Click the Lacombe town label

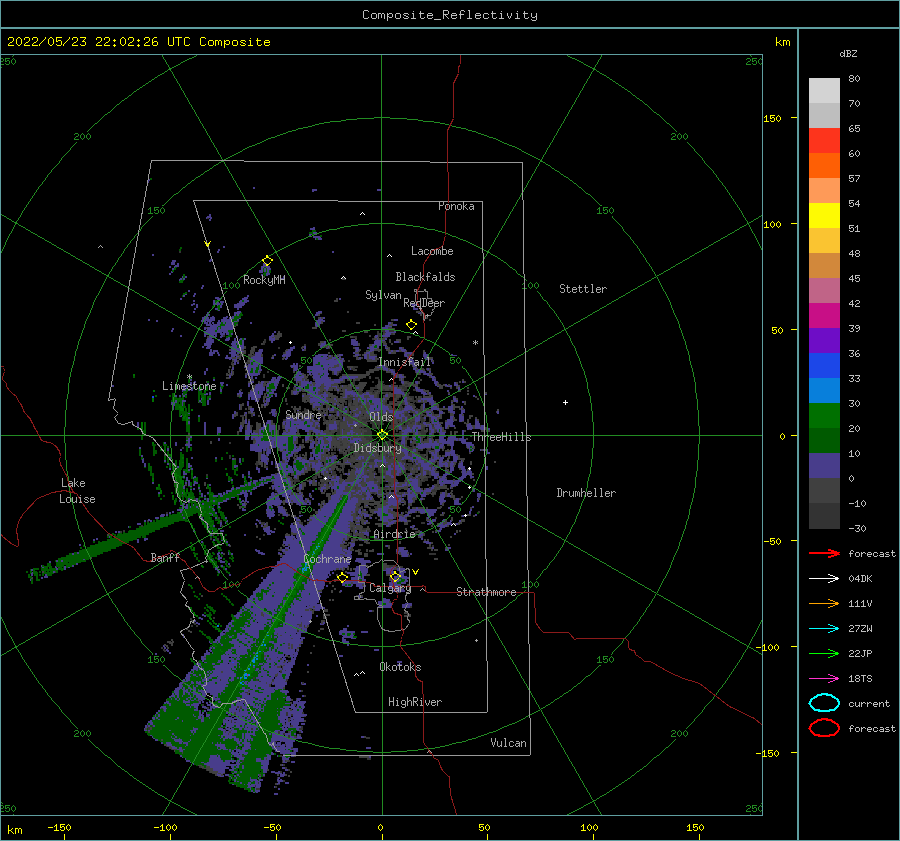tap(432, 251)
